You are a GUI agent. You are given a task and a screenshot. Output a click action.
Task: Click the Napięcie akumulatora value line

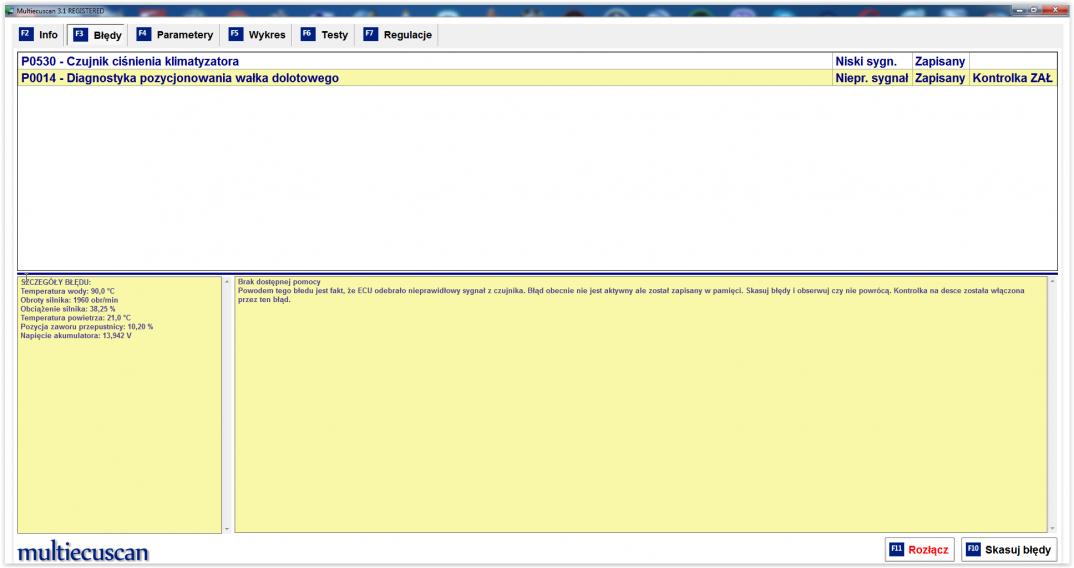pos(75,336)
